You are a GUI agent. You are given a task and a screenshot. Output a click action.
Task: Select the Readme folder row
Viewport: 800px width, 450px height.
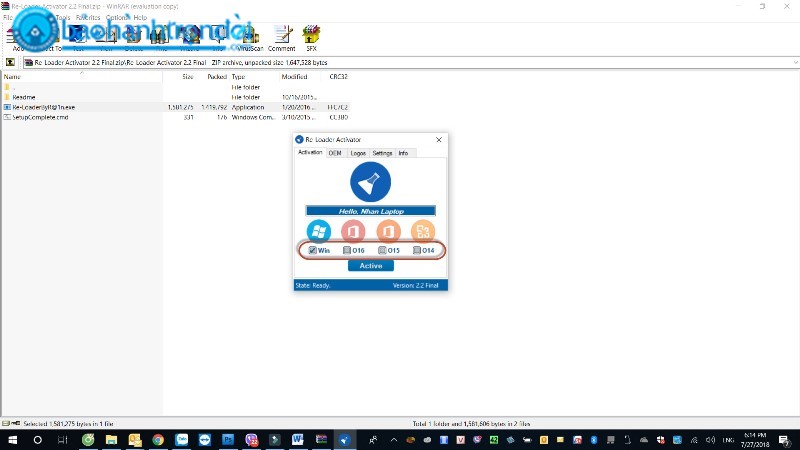pyautogui.click(x=176, y=97)
